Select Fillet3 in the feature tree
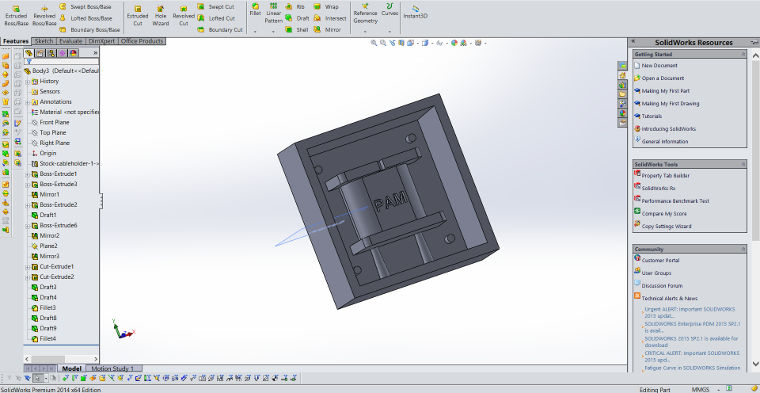The width and height of the screenshot is (760, 393). click(x=44, y=308)
